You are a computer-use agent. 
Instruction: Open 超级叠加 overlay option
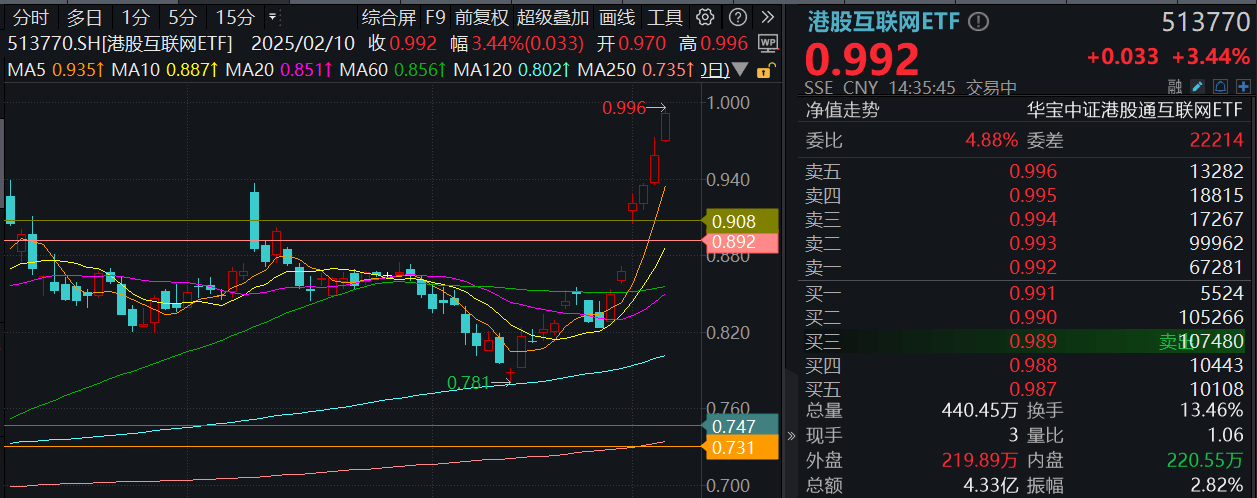553,17
